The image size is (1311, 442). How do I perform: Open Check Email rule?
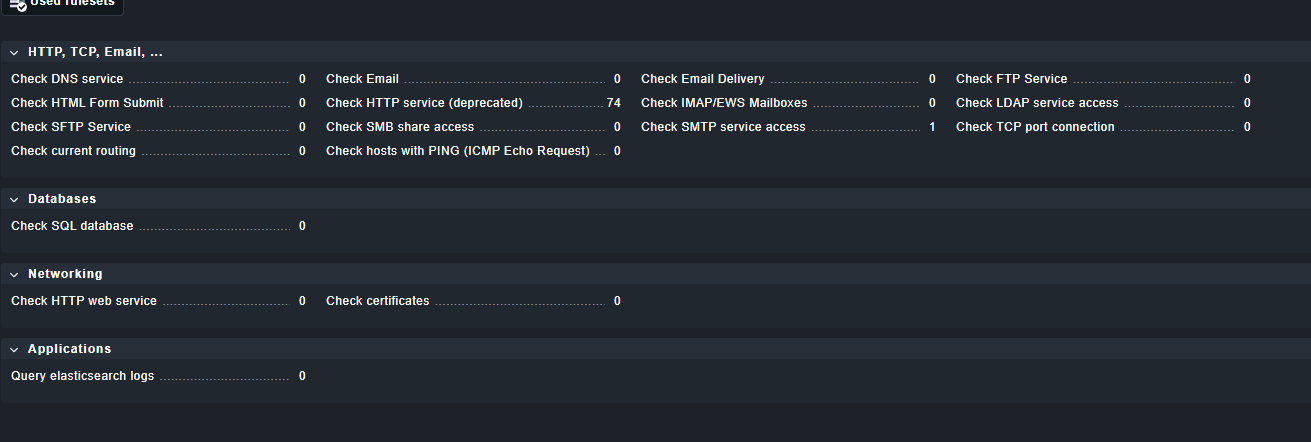point(362,79)
